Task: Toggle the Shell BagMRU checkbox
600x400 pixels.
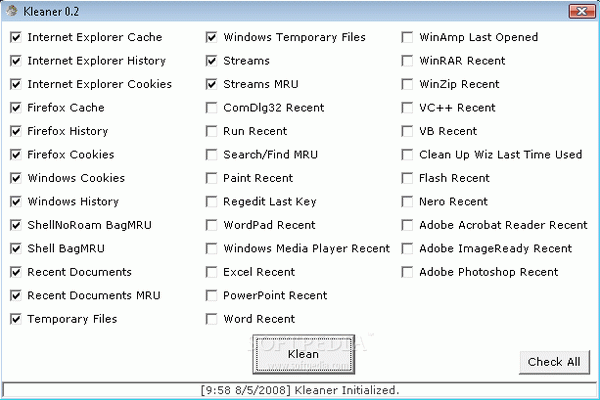Action: click(16, 249)
